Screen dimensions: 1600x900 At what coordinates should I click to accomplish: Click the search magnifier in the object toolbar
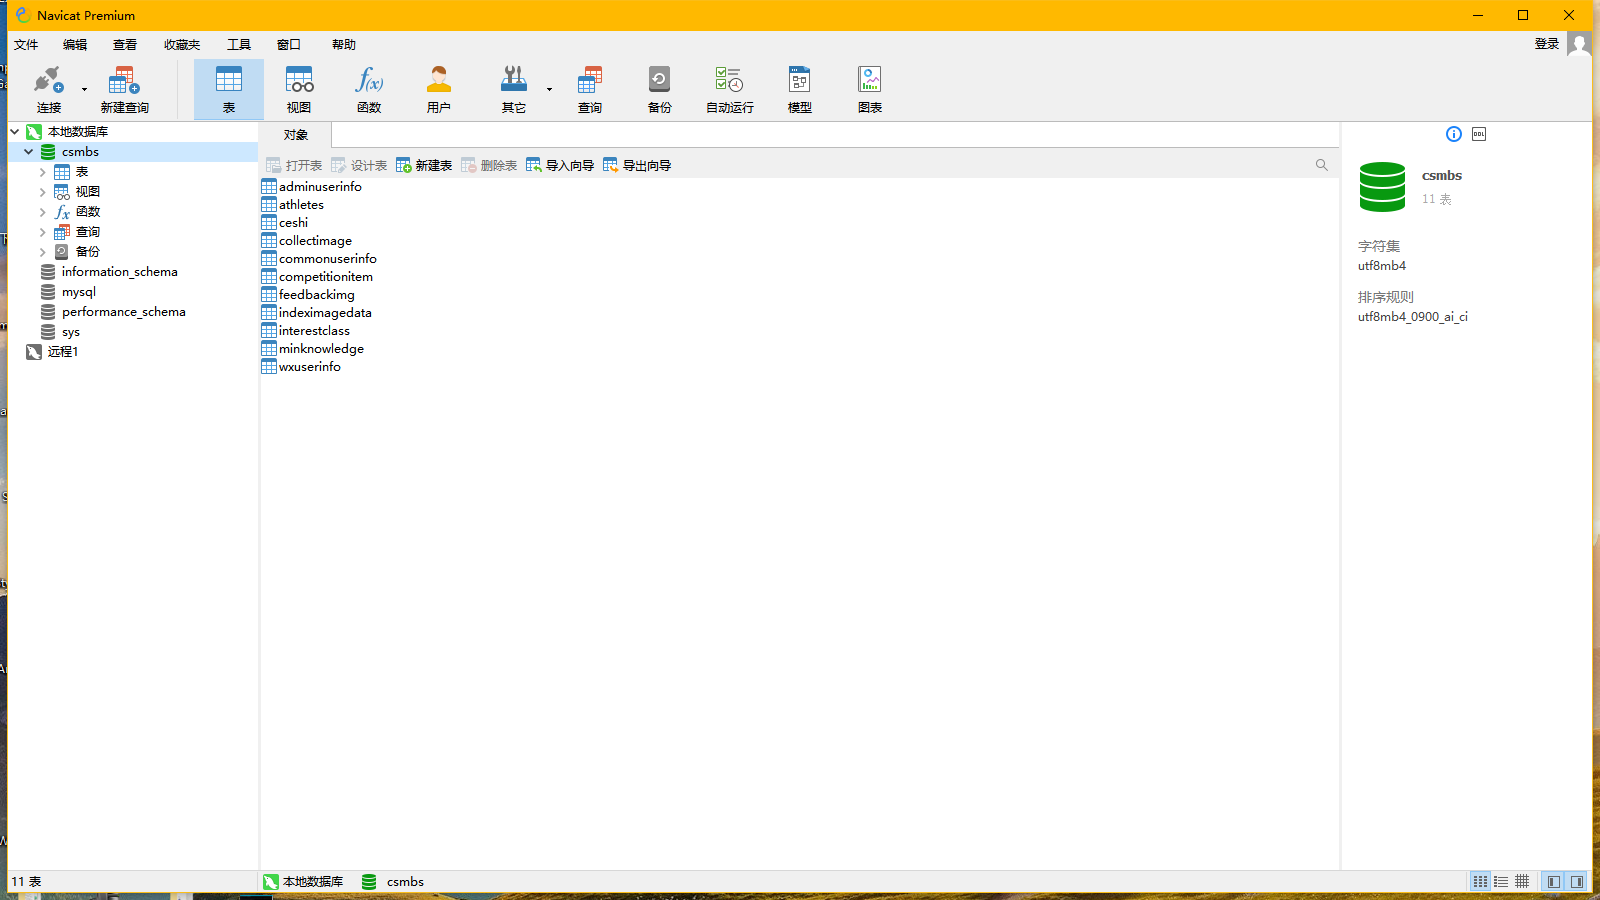1322,165
